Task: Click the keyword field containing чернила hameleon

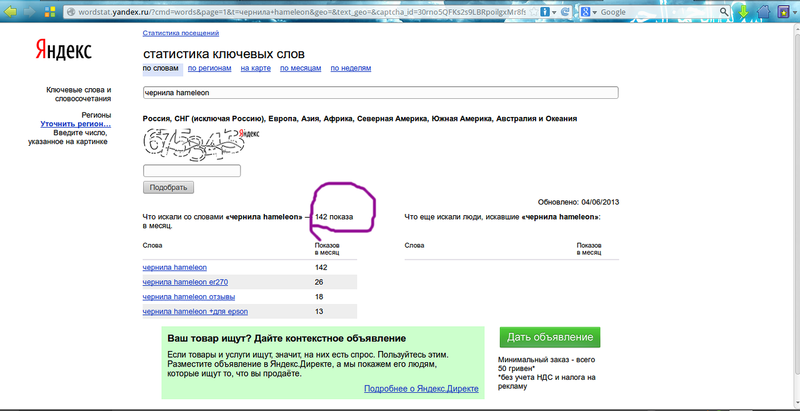Action: [x=381, y=92]
